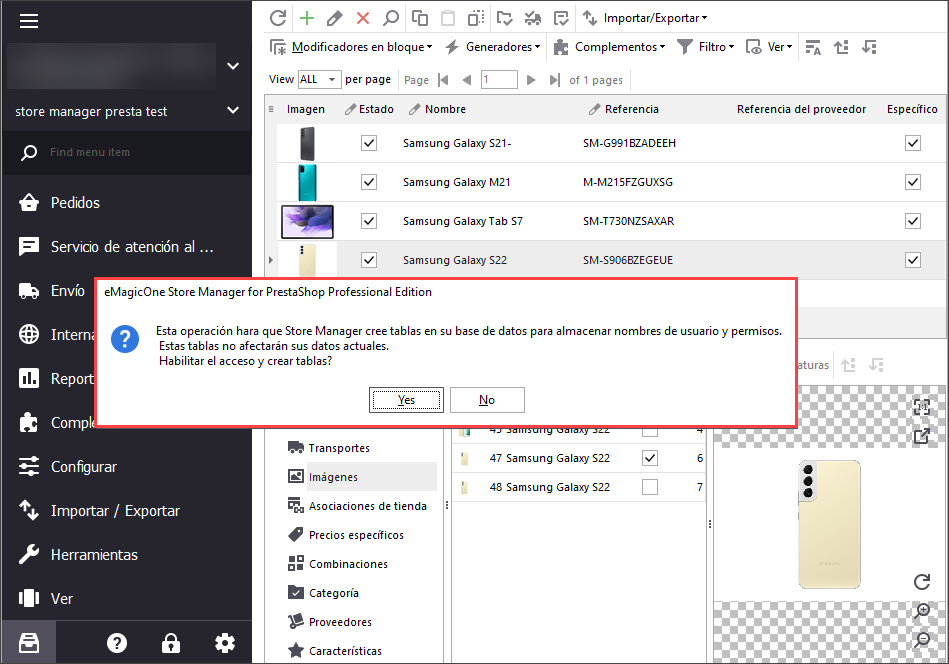Click the search magnifier in toolbar

point(390,18)
